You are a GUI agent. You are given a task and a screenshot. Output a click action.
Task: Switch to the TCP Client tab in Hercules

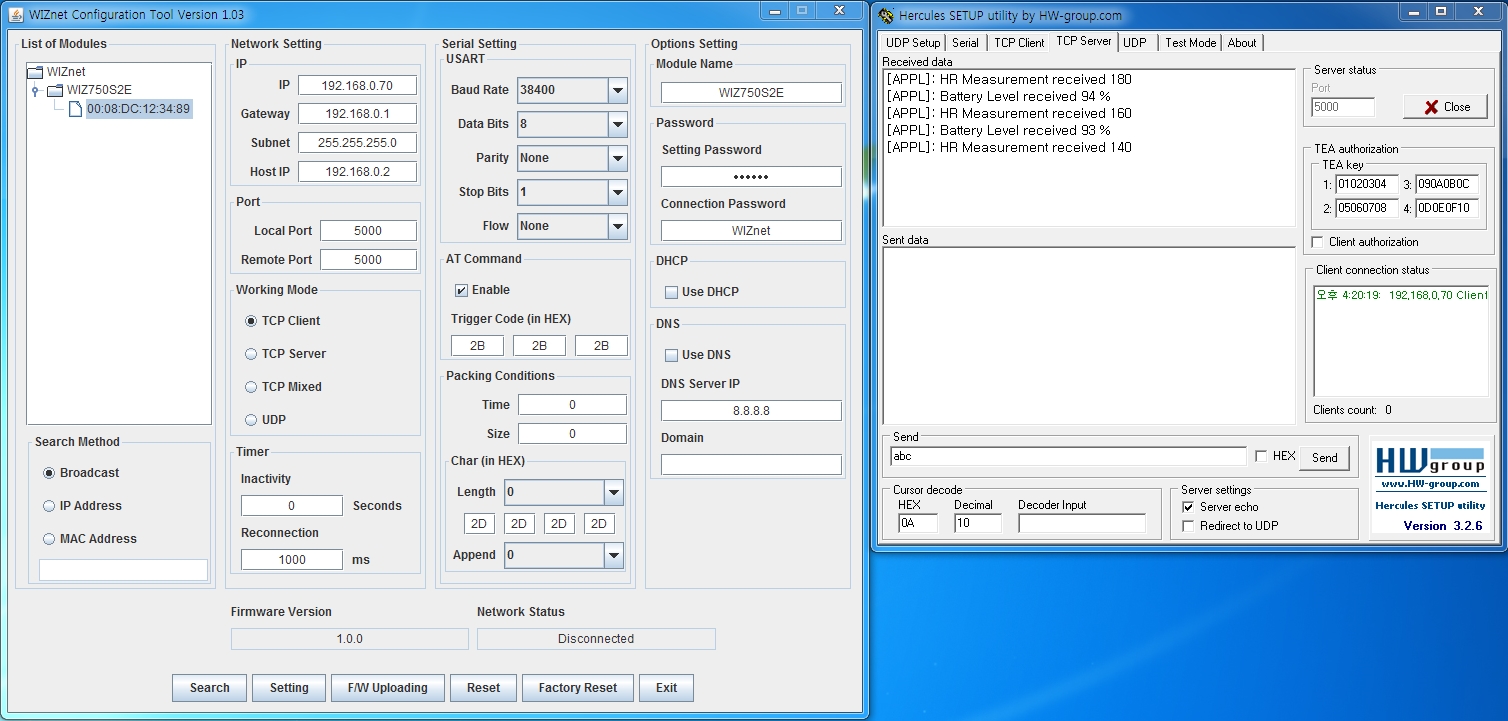point(1019,43)
